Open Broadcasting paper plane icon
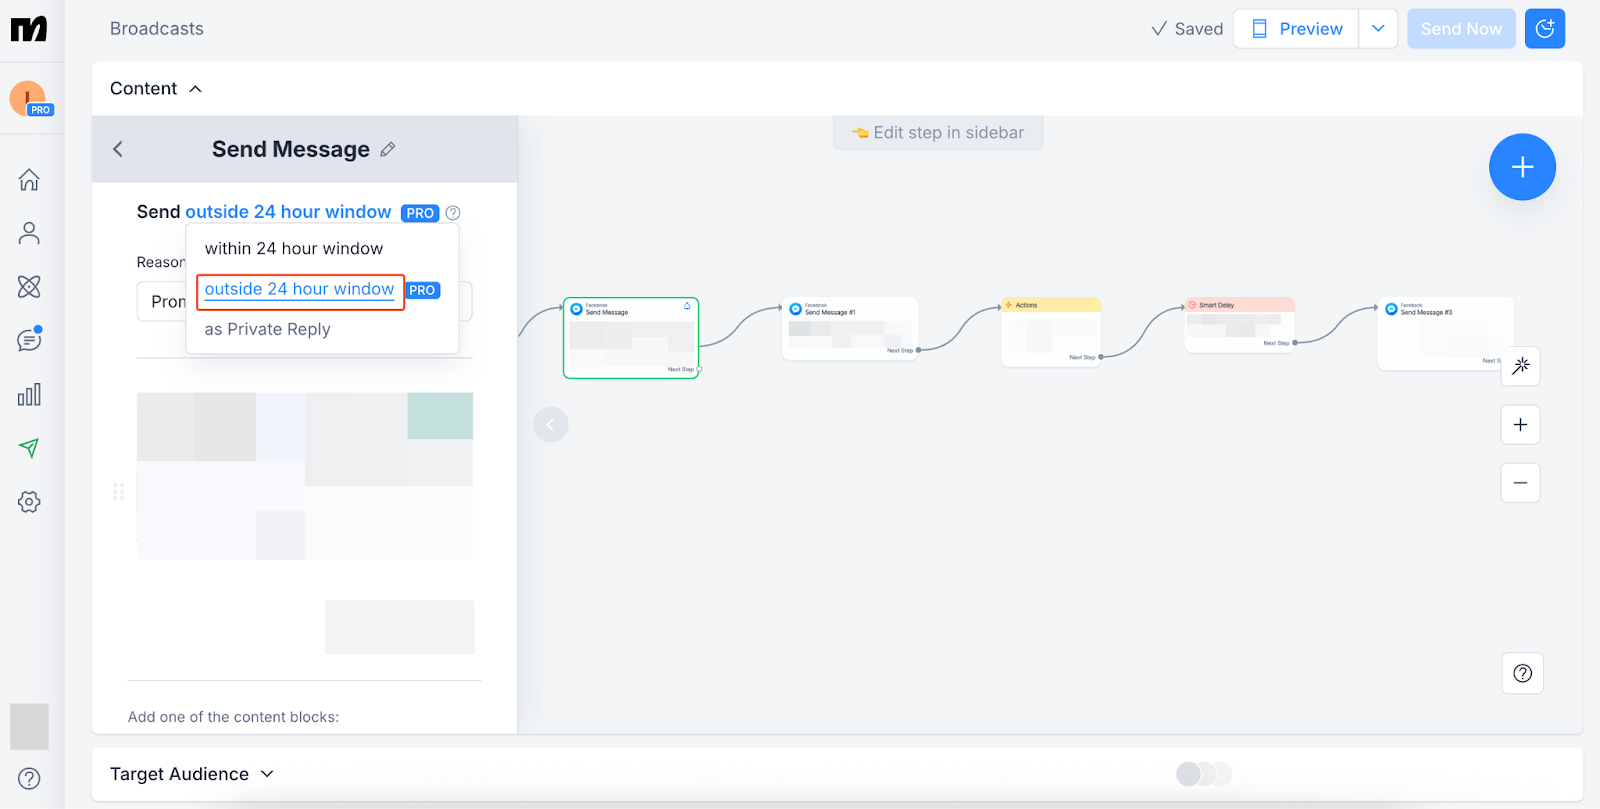Image resolution: width=1600 pixels, height=809 pixels. coord(29,448)
